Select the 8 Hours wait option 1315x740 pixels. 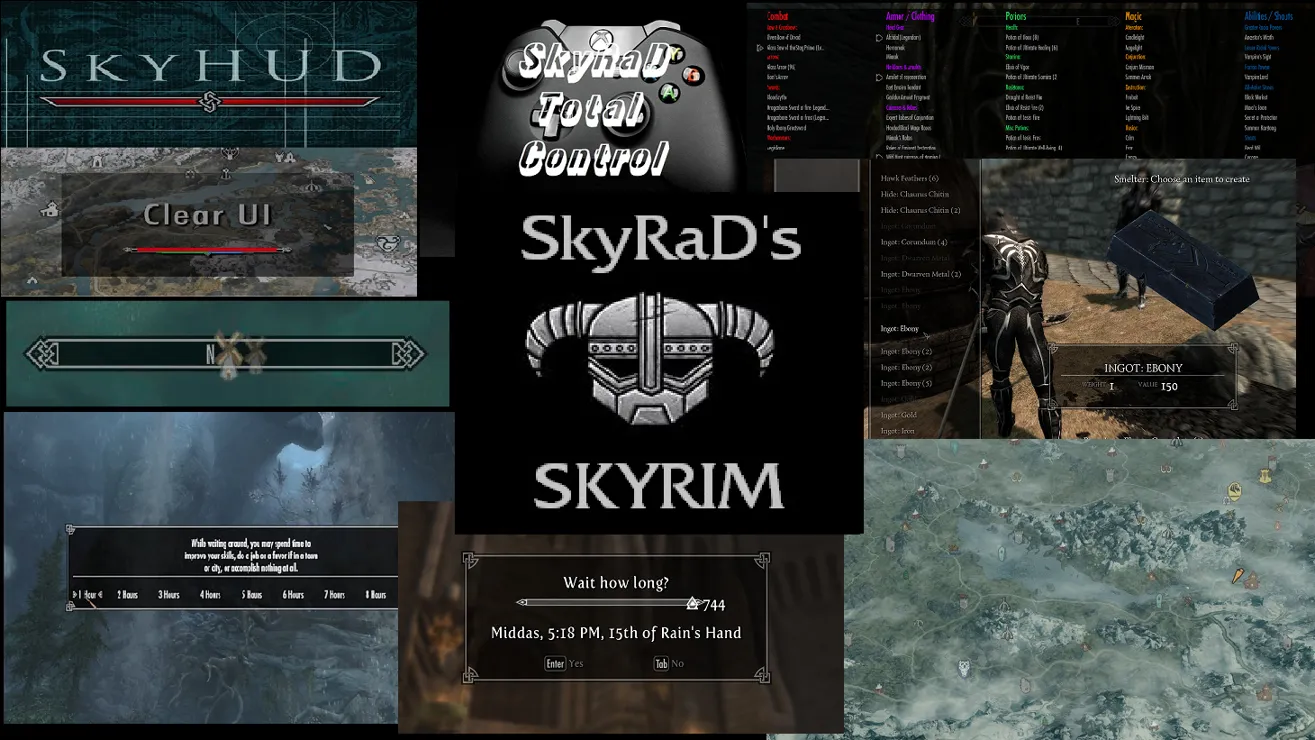point(375,595)
